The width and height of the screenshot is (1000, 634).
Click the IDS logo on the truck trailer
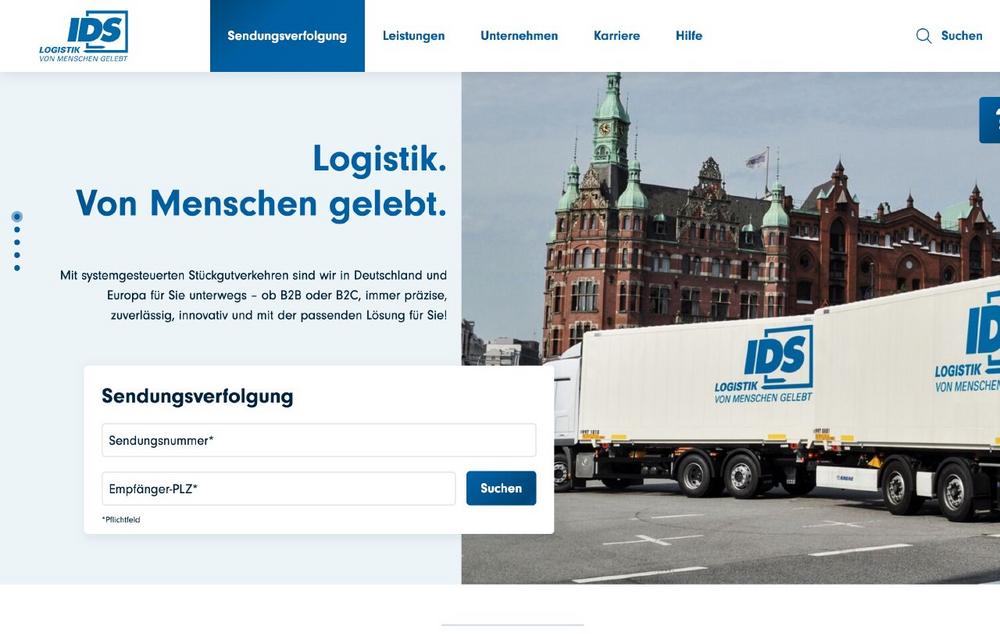pos(764,365)
